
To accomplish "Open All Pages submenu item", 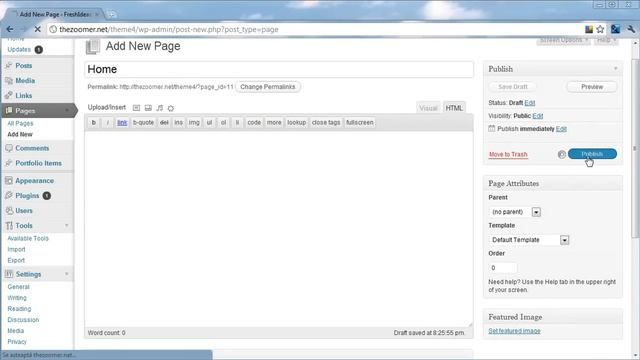I will coord(20,123).
